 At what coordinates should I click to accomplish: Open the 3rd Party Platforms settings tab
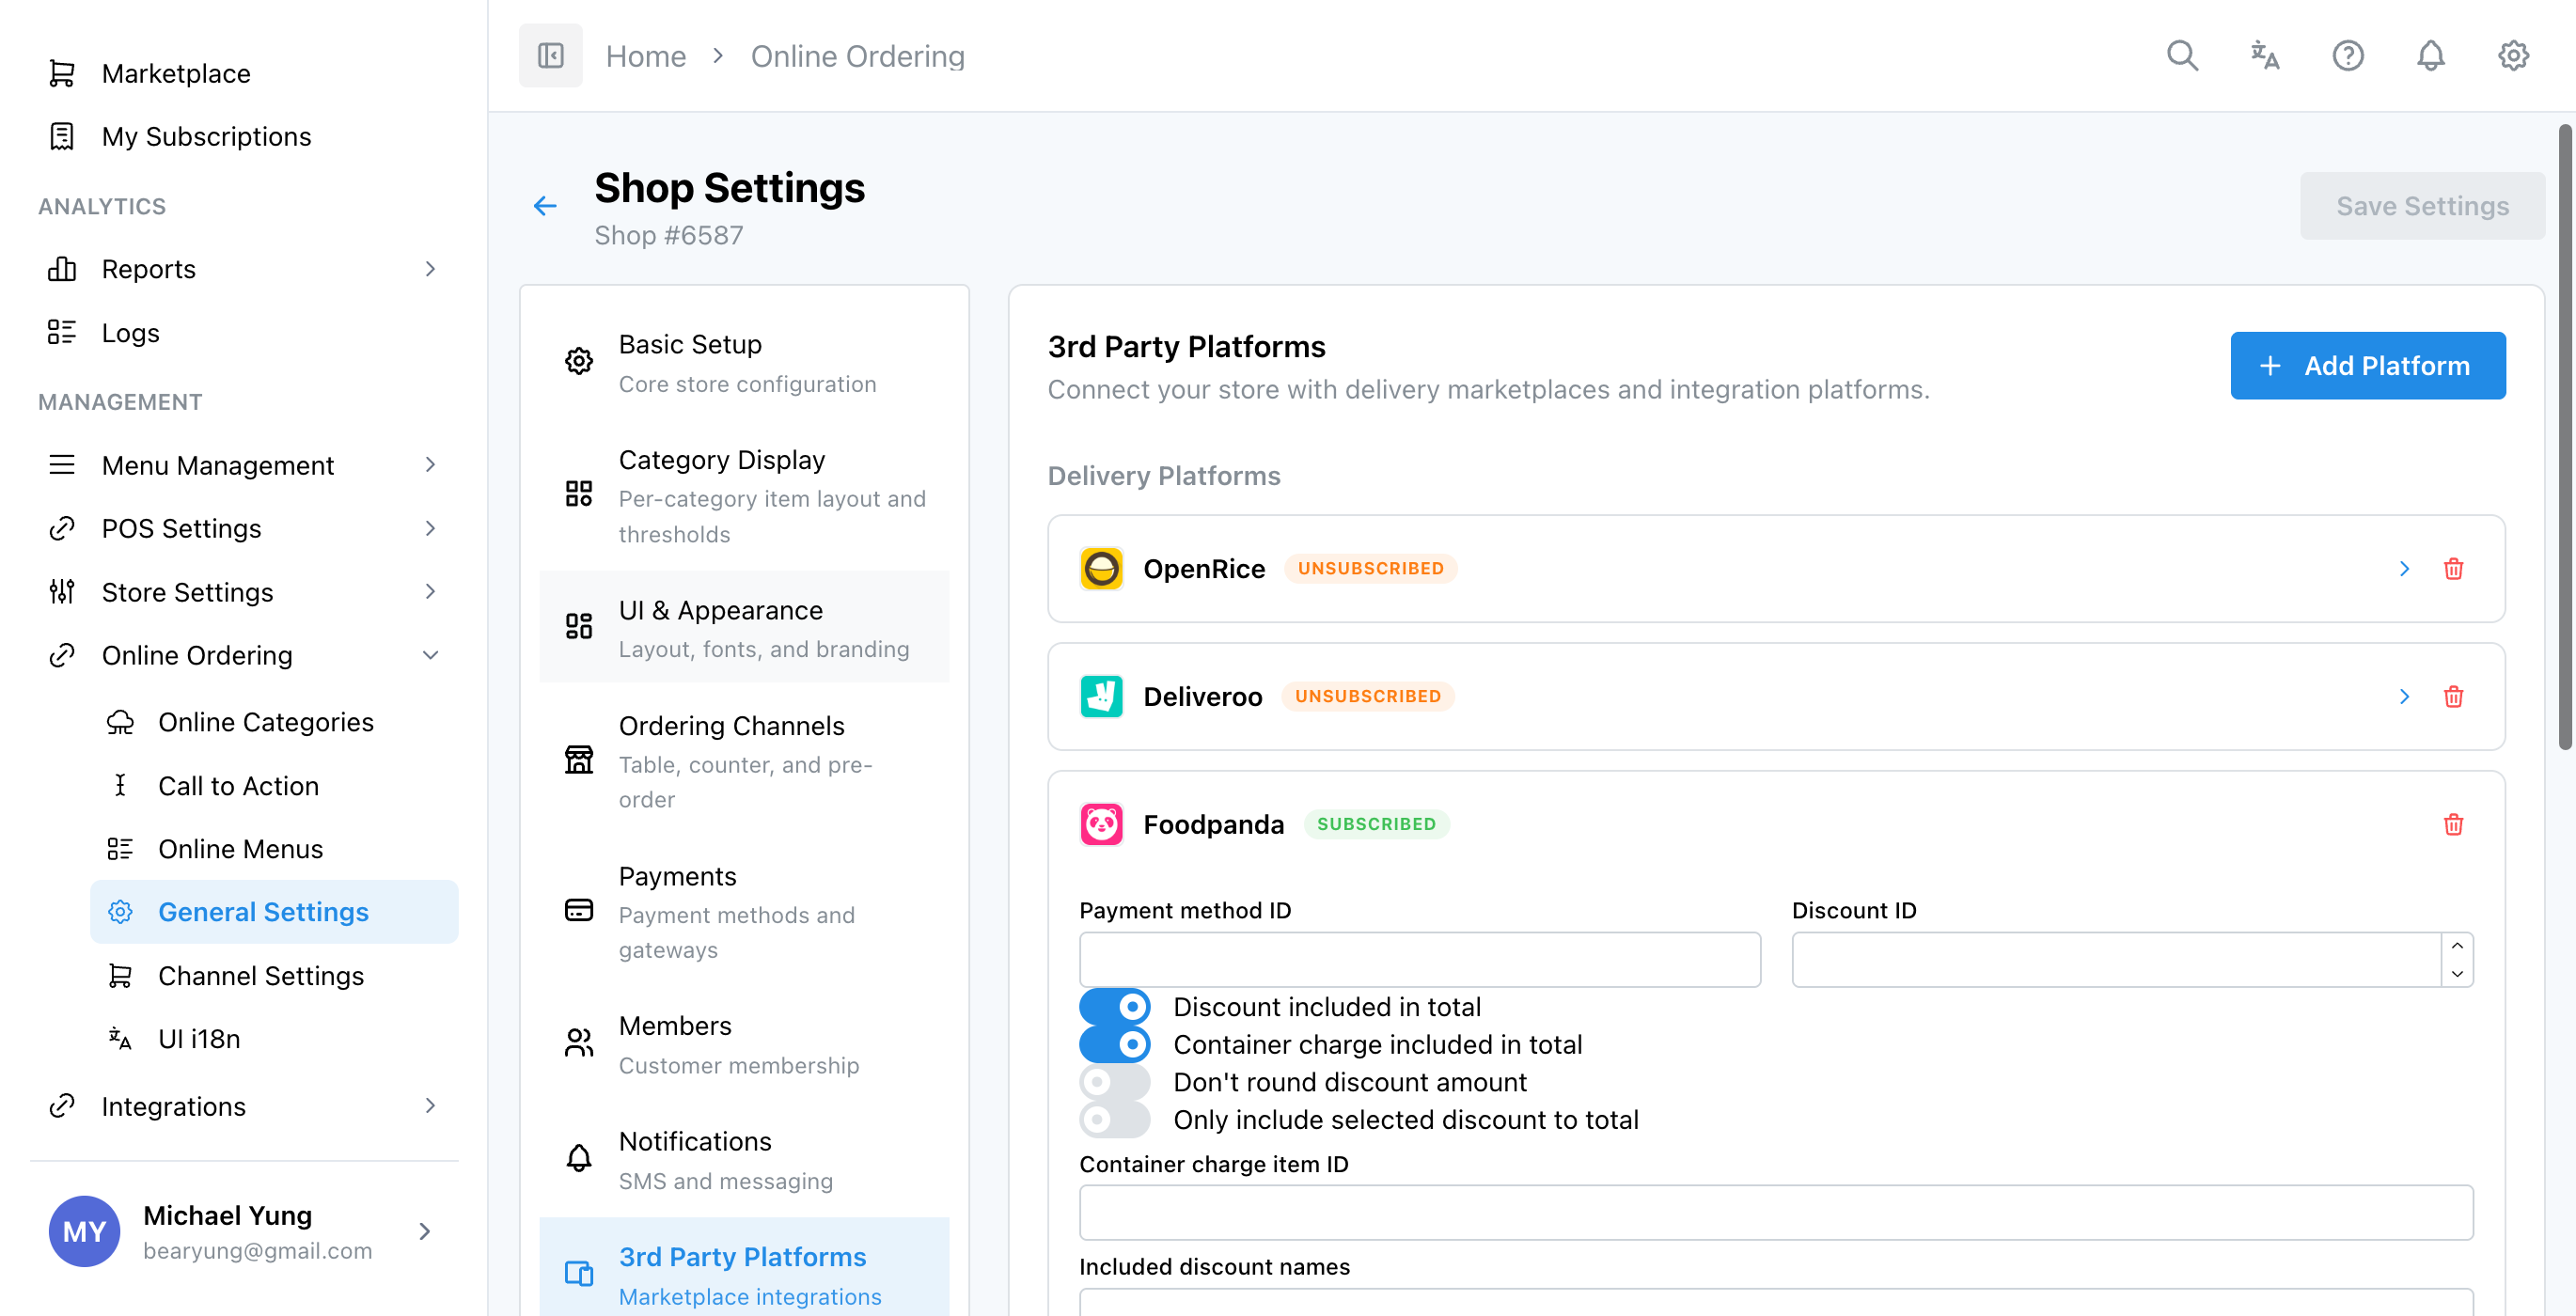(x=743, y=1257)
